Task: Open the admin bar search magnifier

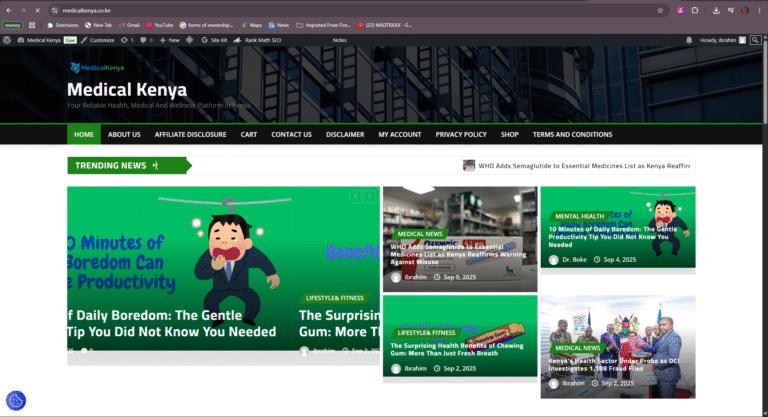Action: [755, 40]
